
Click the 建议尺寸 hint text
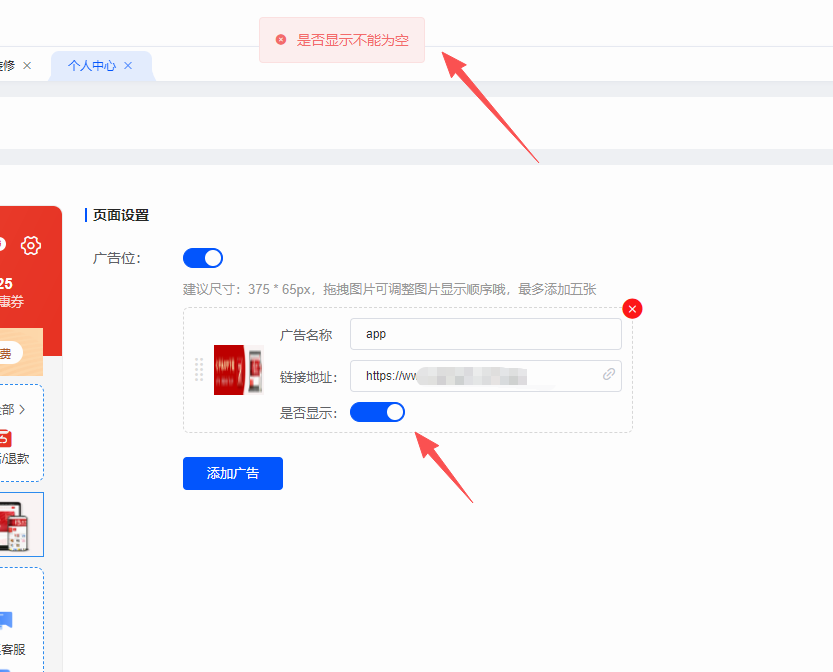point(389,290)
